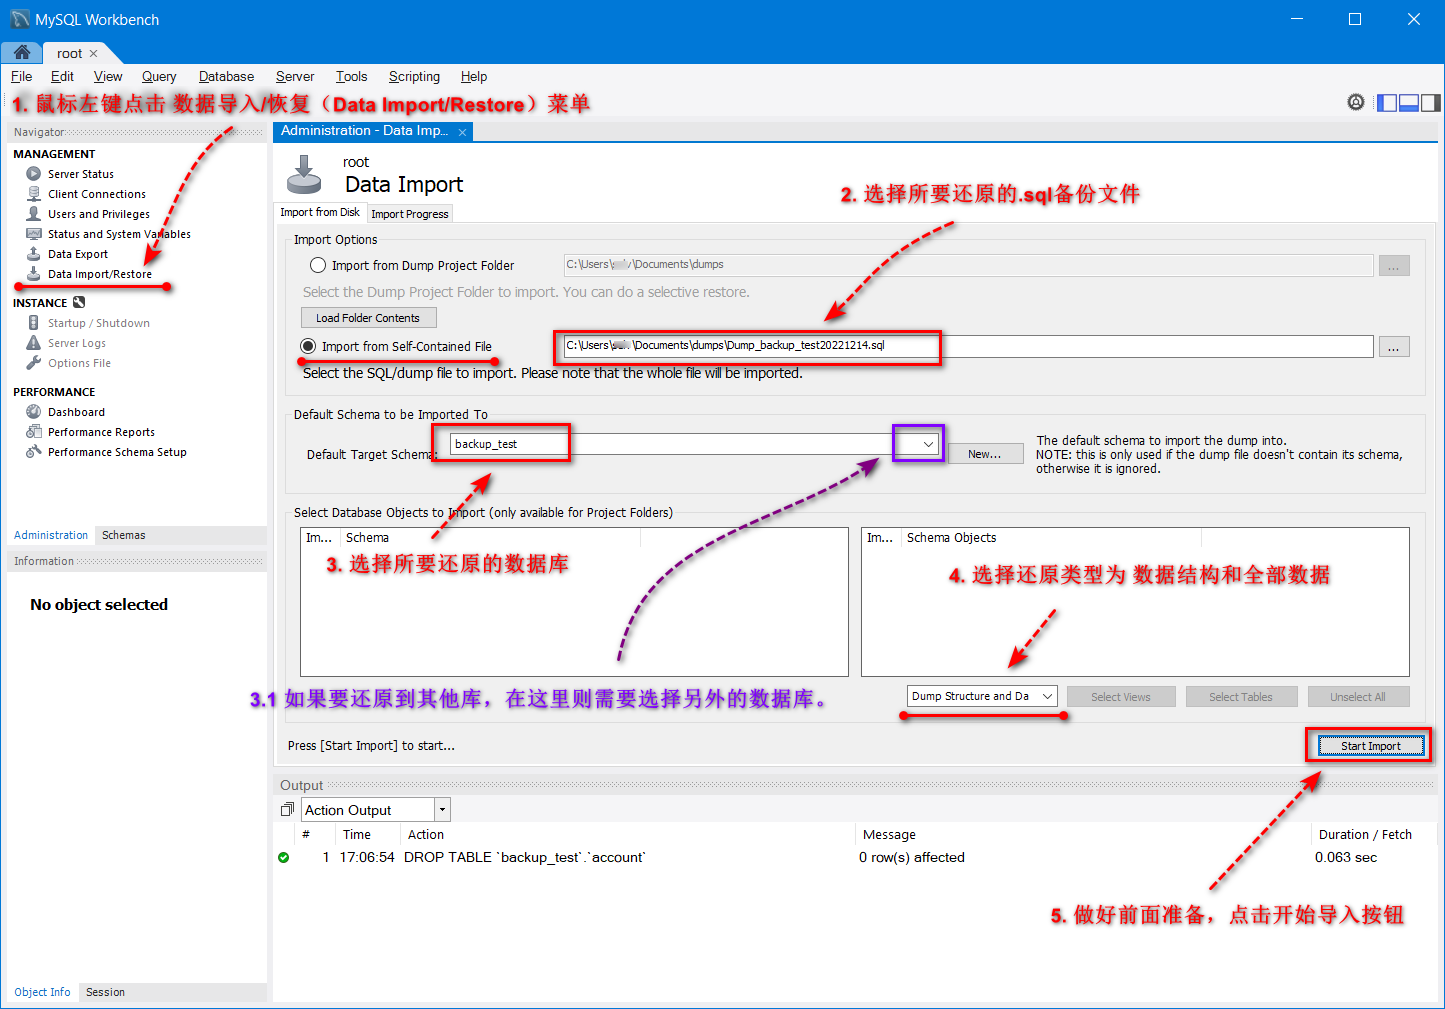The height and width of the screenshot is (1009, 1445).
Task: Browse for dump project folder
Action: [x=1394, y=265]
